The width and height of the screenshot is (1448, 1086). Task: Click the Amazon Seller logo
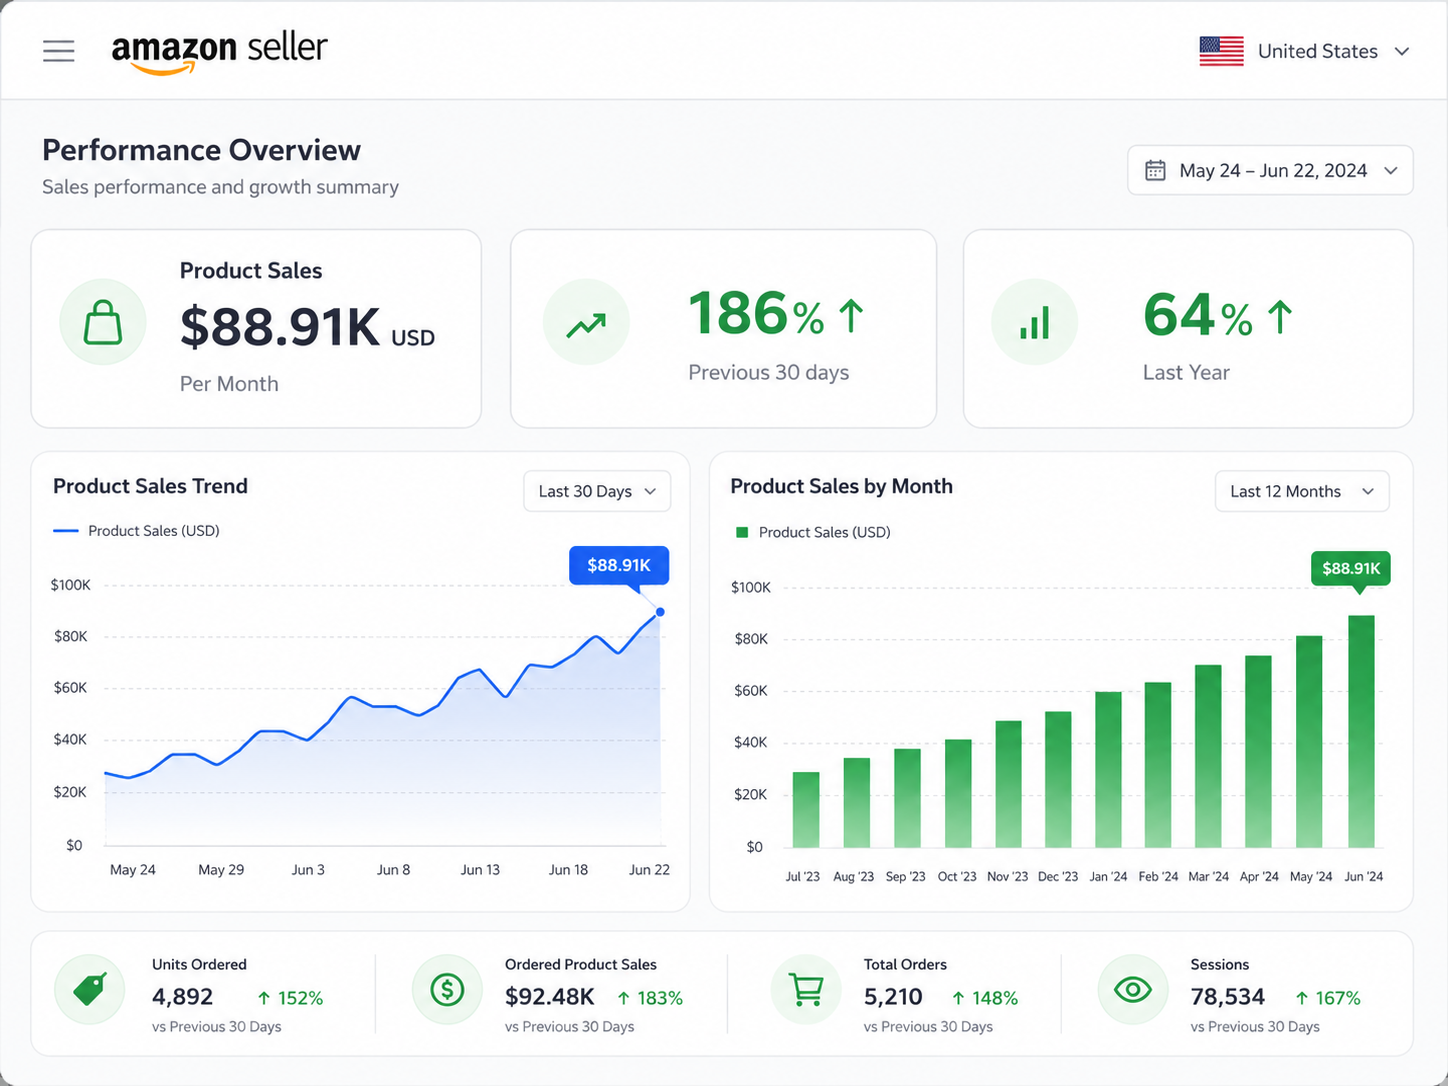pos(220,53)
